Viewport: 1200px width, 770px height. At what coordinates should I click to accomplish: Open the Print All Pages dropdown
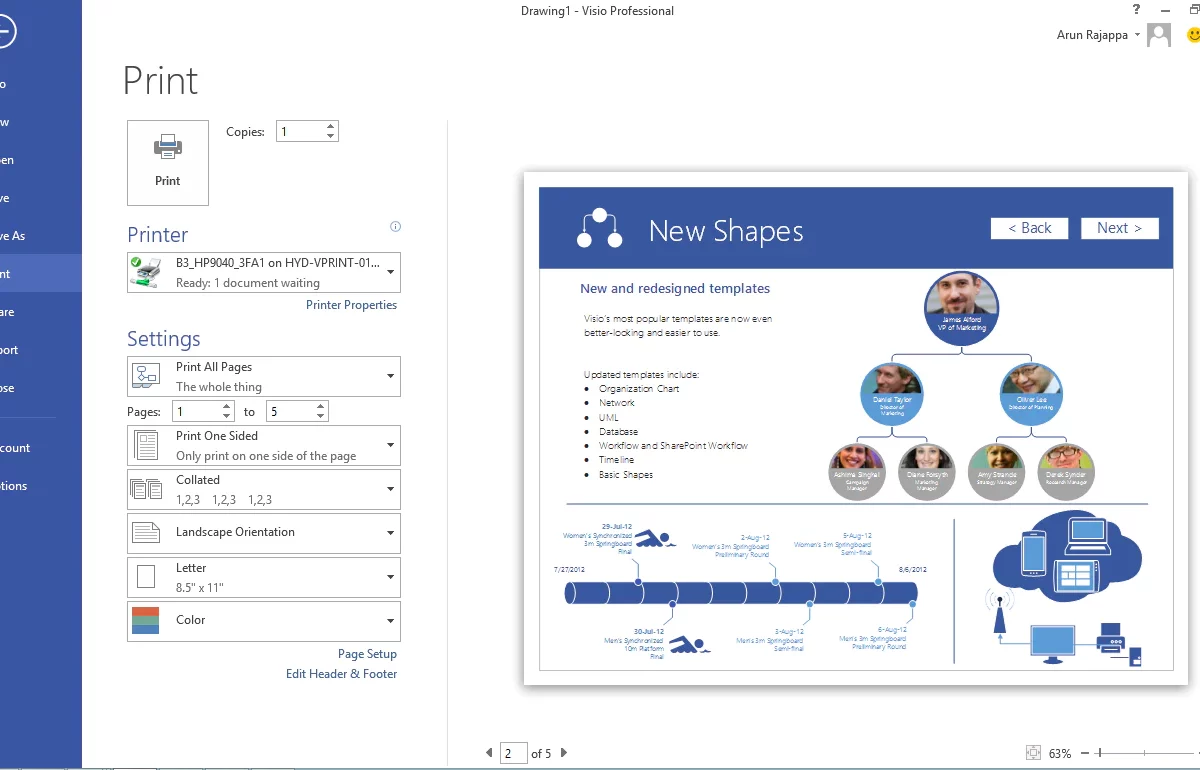pyautogui.click(x=264, y=376)
